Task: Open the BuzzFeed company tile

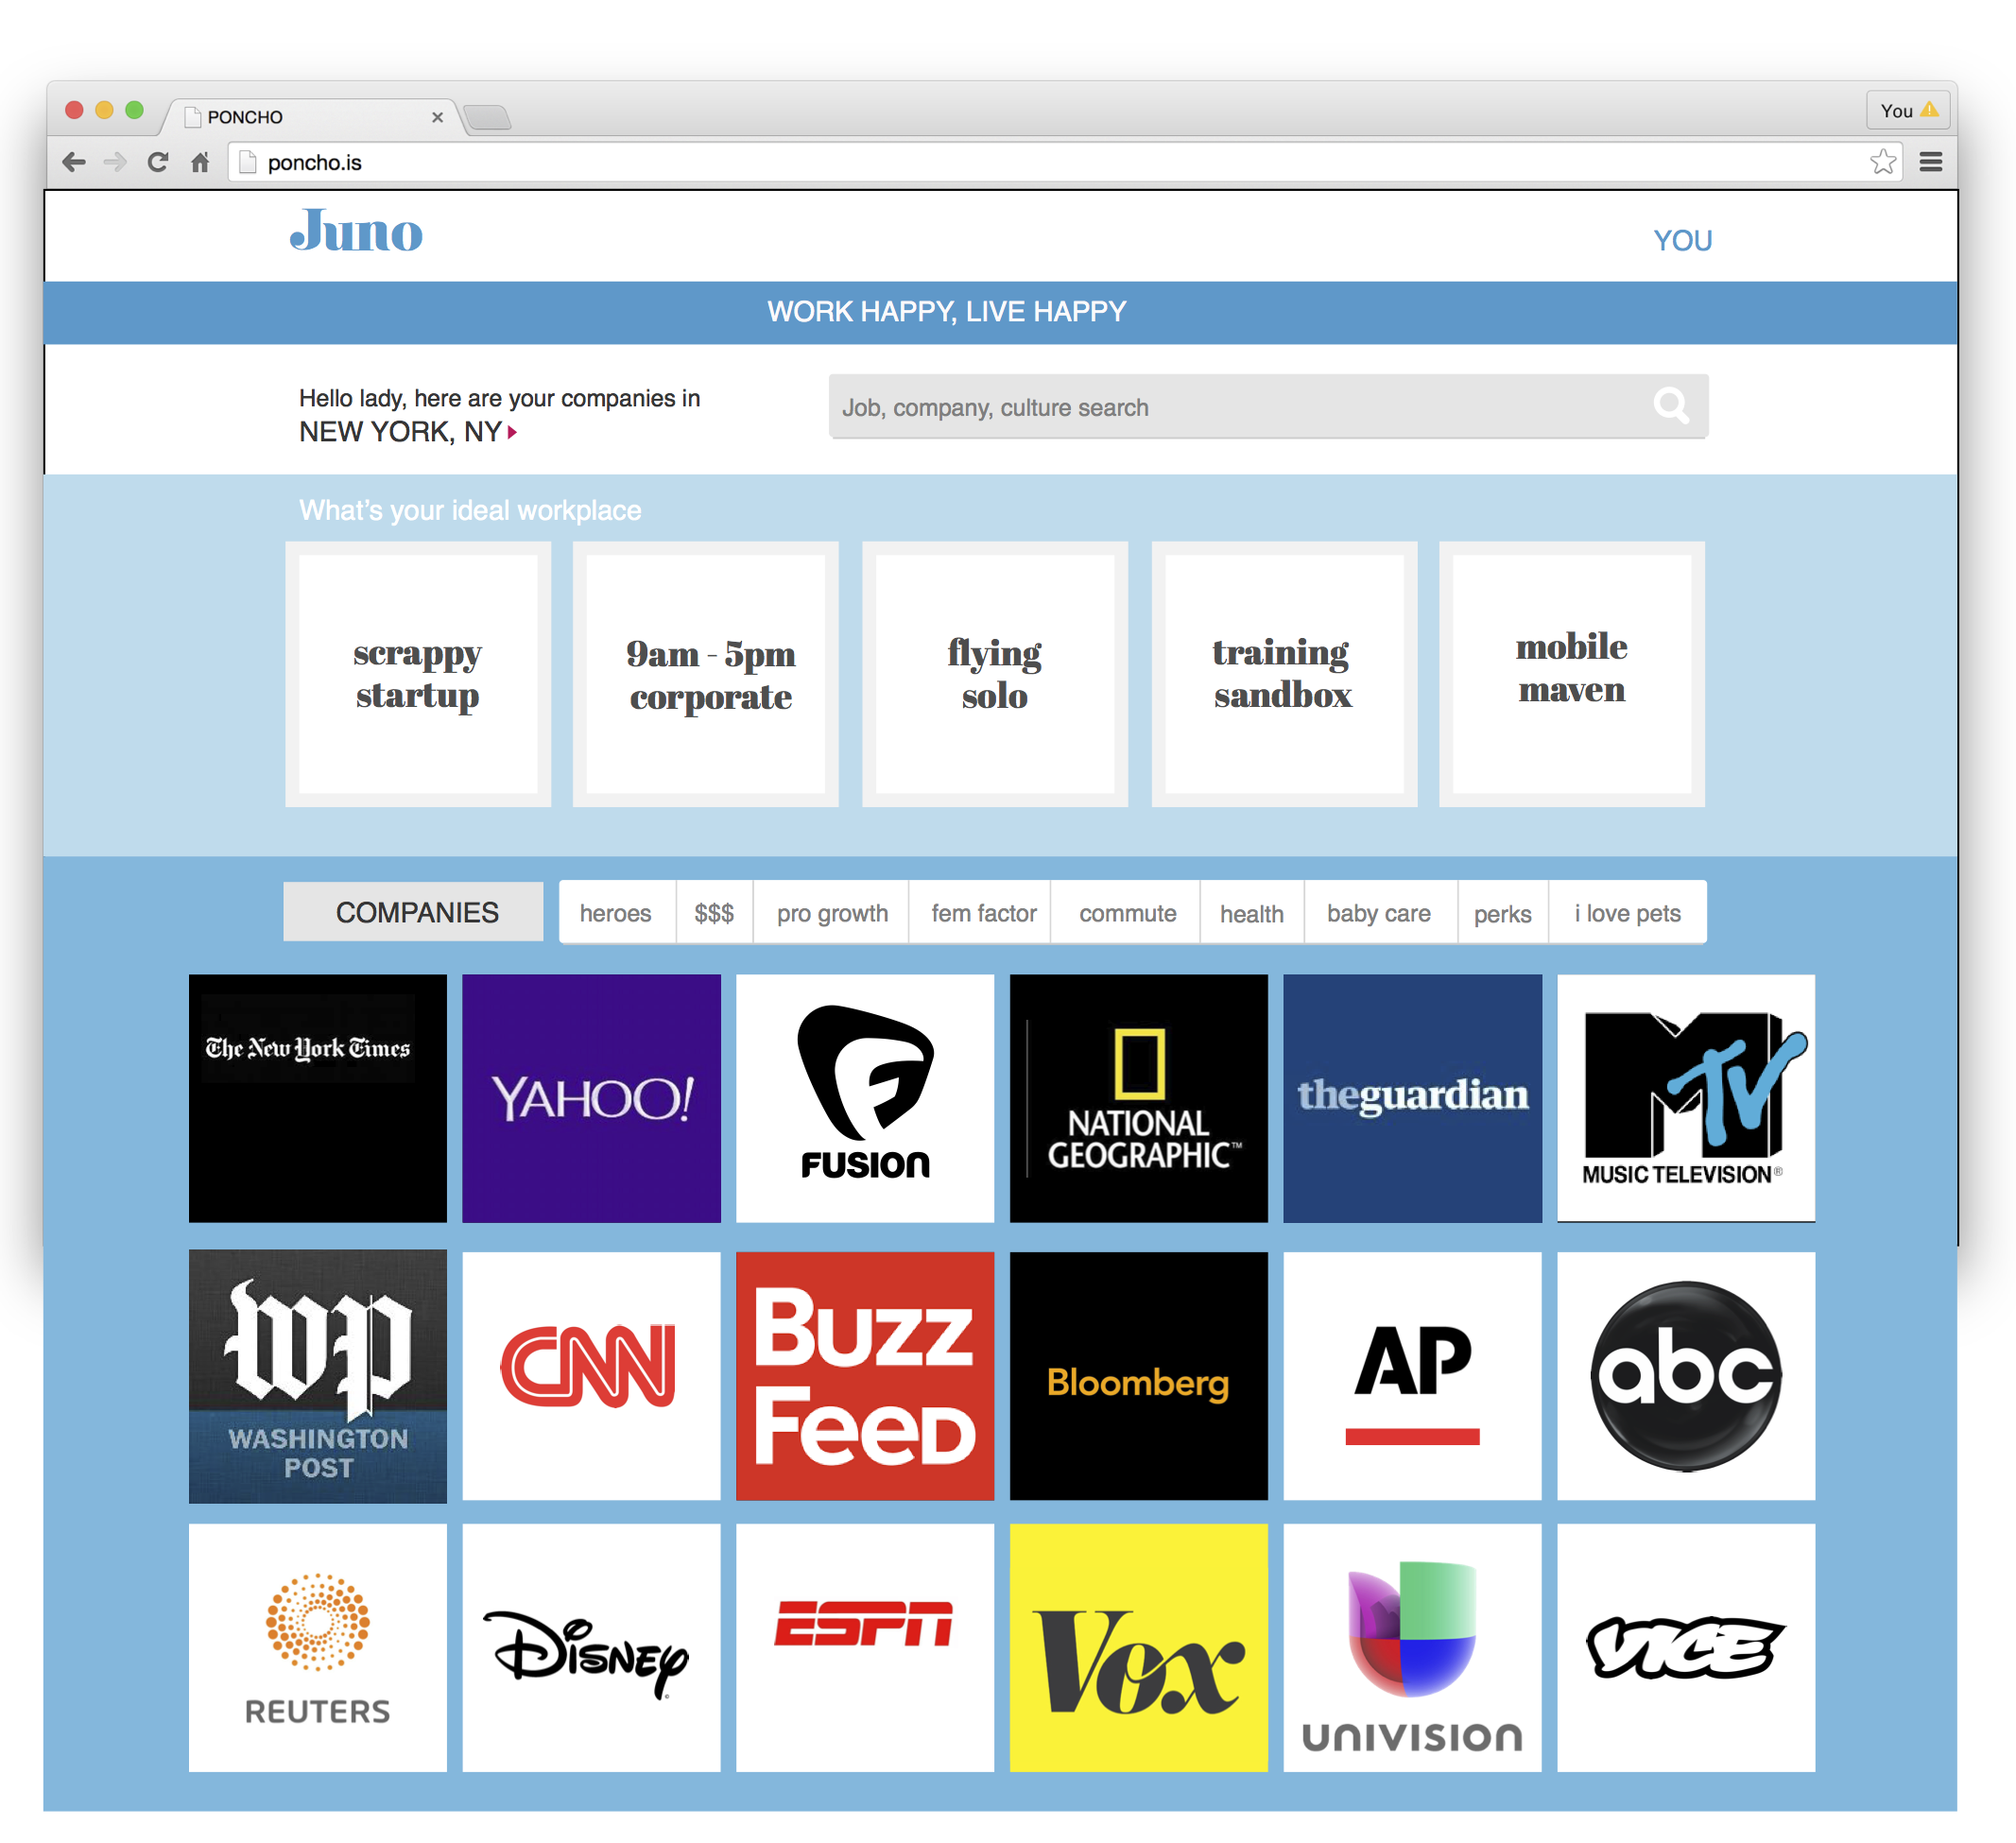Action: [865, 1375]
